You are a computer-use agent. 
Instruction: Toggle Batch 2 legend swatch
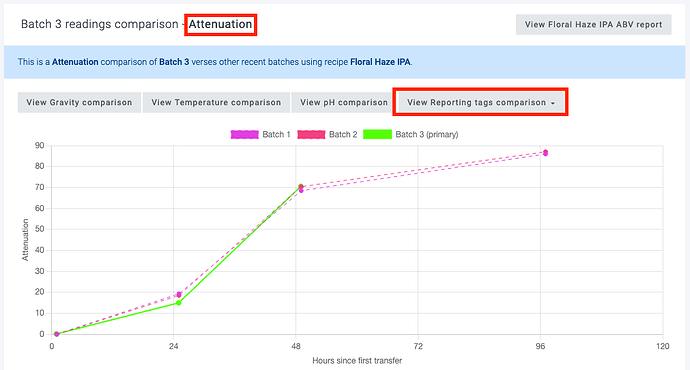point(311,135)
